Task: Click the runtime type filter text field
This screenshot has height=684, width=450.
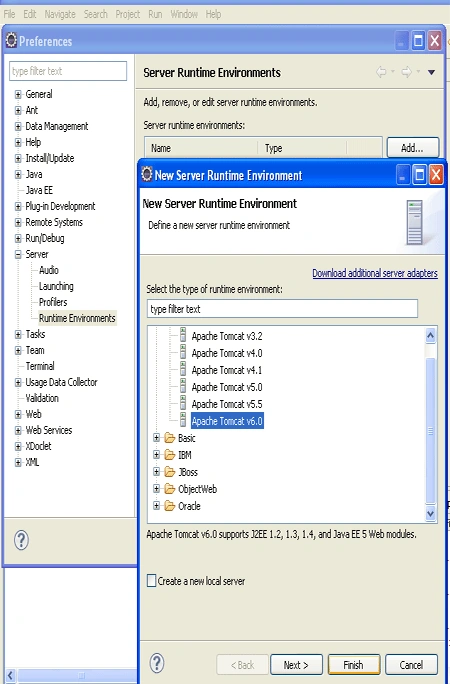Action: pyautogui.click(x=282, y=309)
